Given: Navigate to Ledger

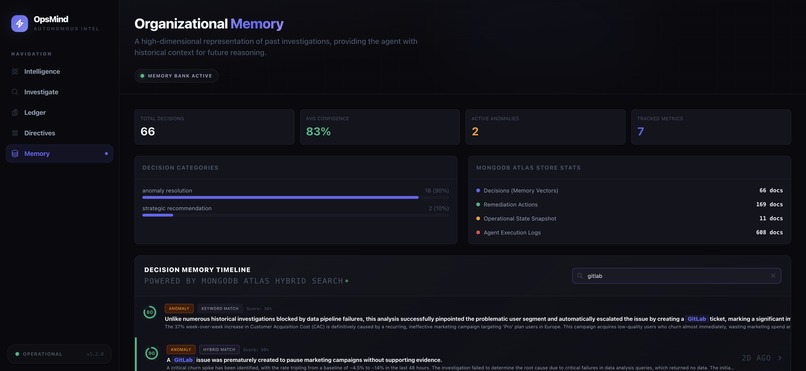Looking at the screenshot, I should (59, 113).
